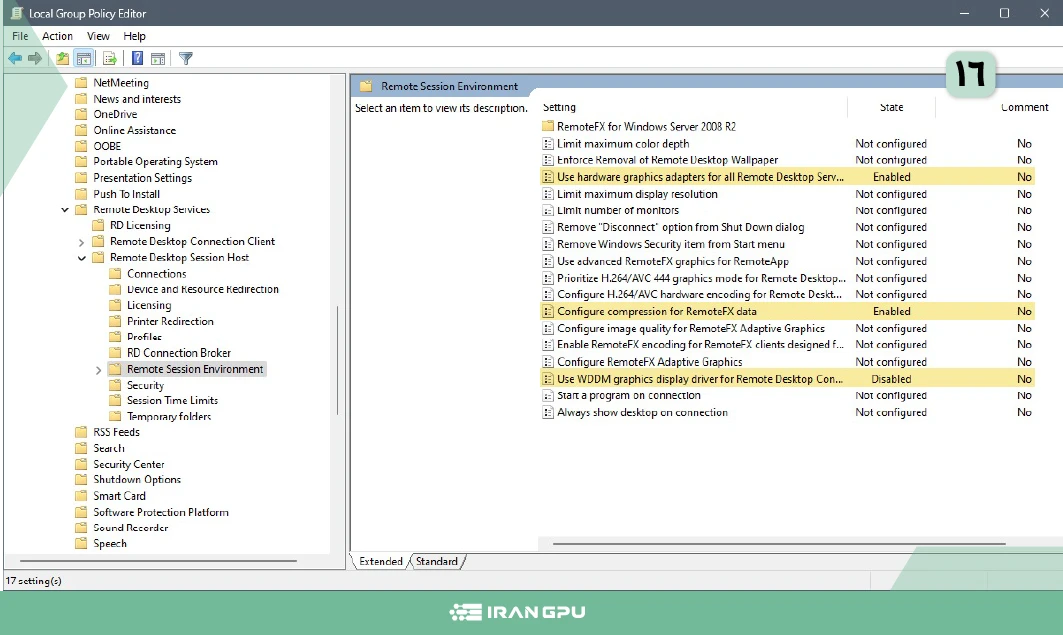Image resolution: width=1063 pixels, height=635 pixels.
Task: Select the Use WDDM graphics display driver policy
Action: click(699, 379)
